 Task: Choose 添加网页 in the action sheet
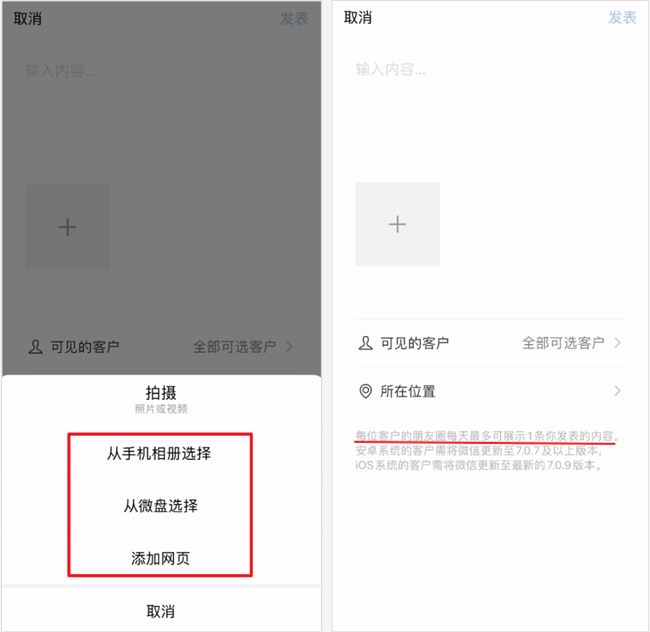click(x=160, y=559)
